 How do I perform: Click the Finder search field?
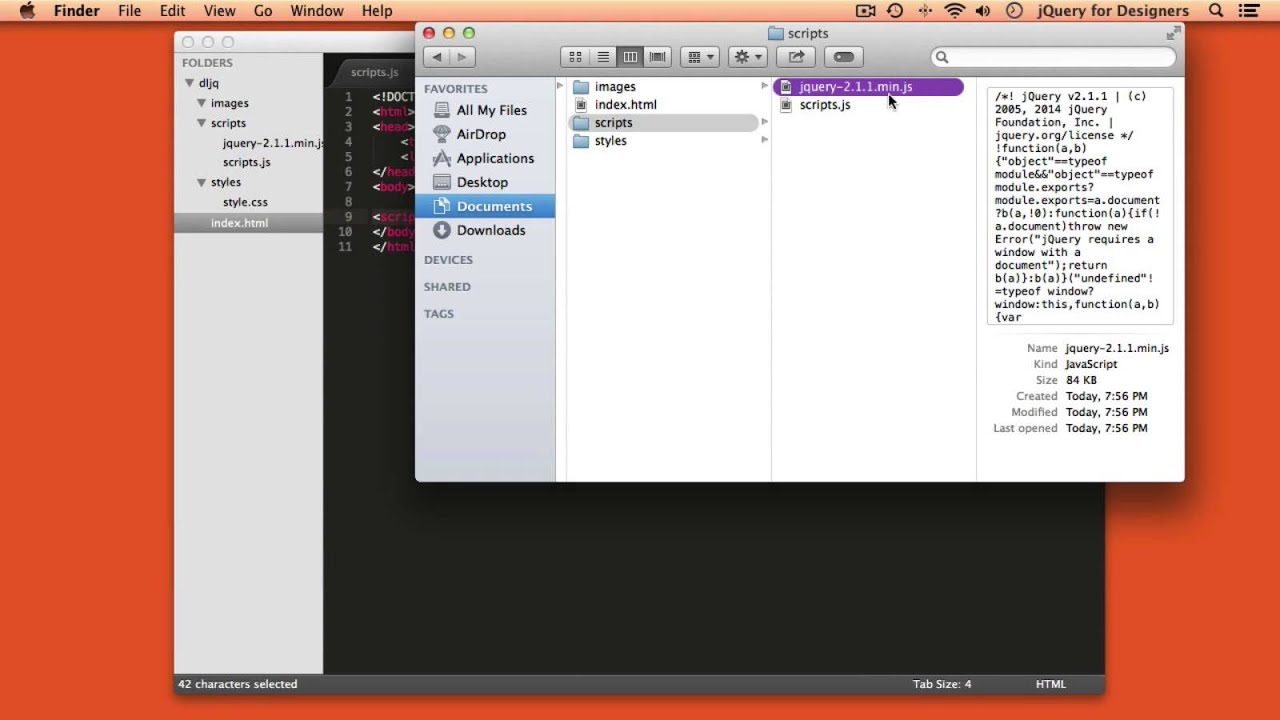click(1053, 57)
